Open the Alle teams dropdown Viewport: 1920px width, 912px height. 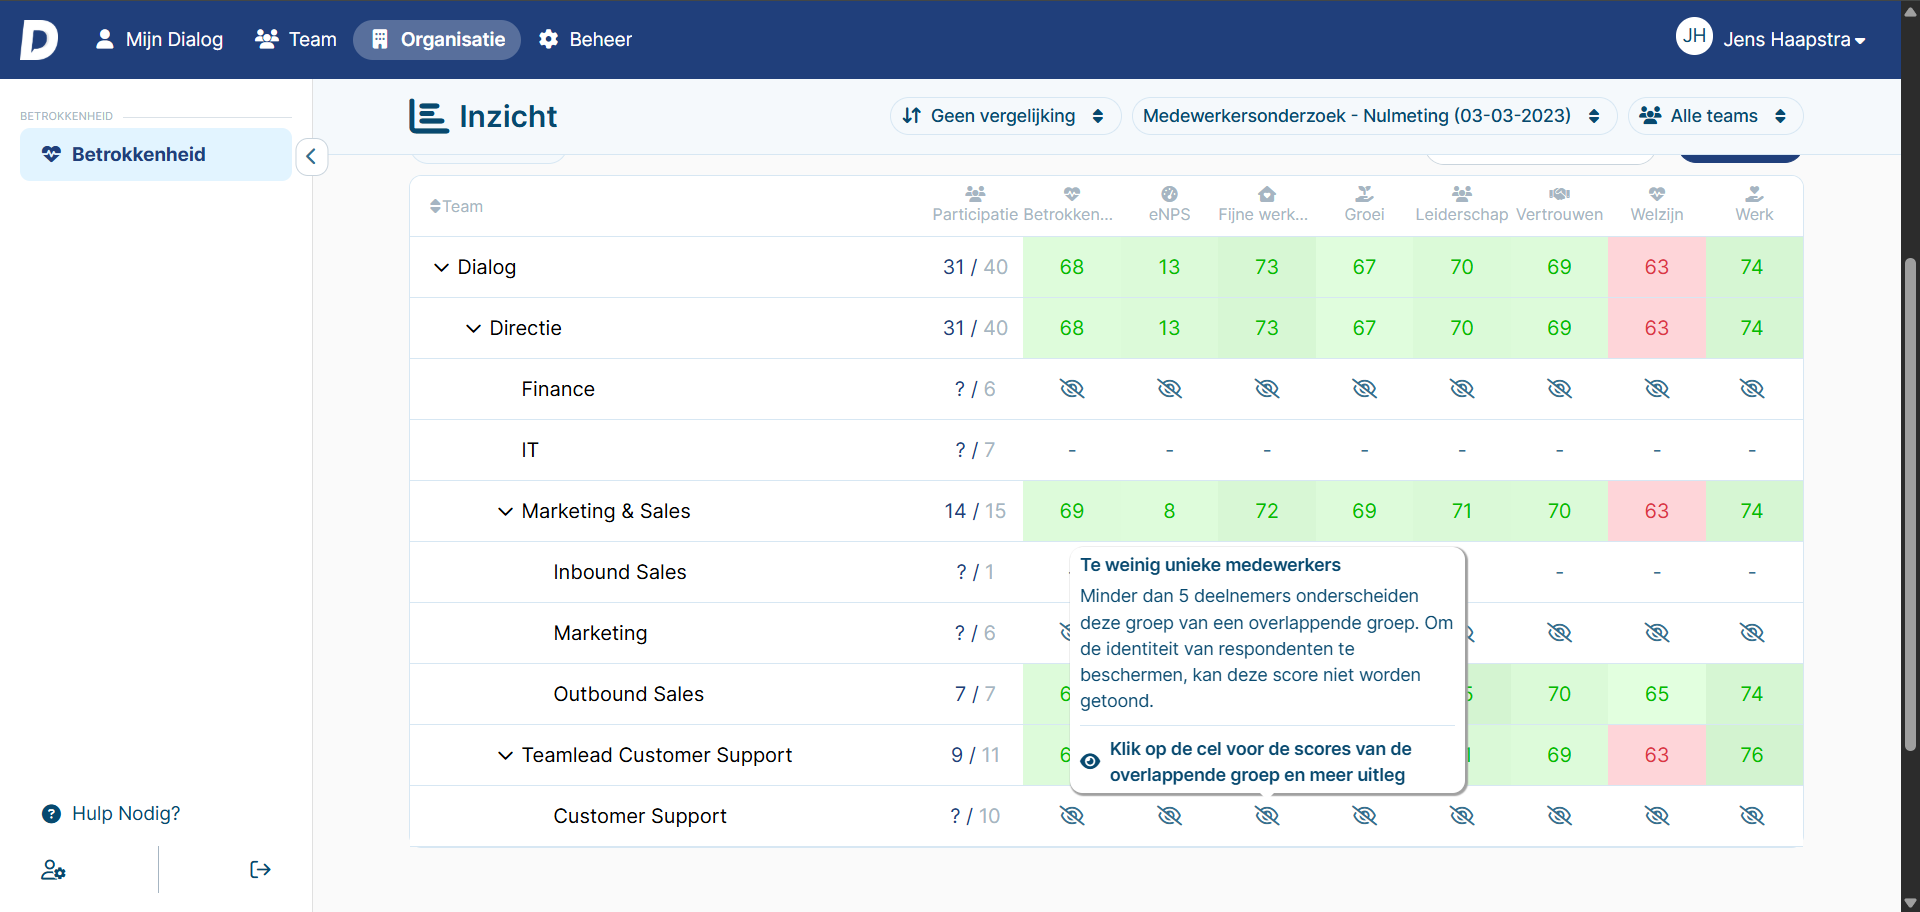click(x=1715, y=116)
